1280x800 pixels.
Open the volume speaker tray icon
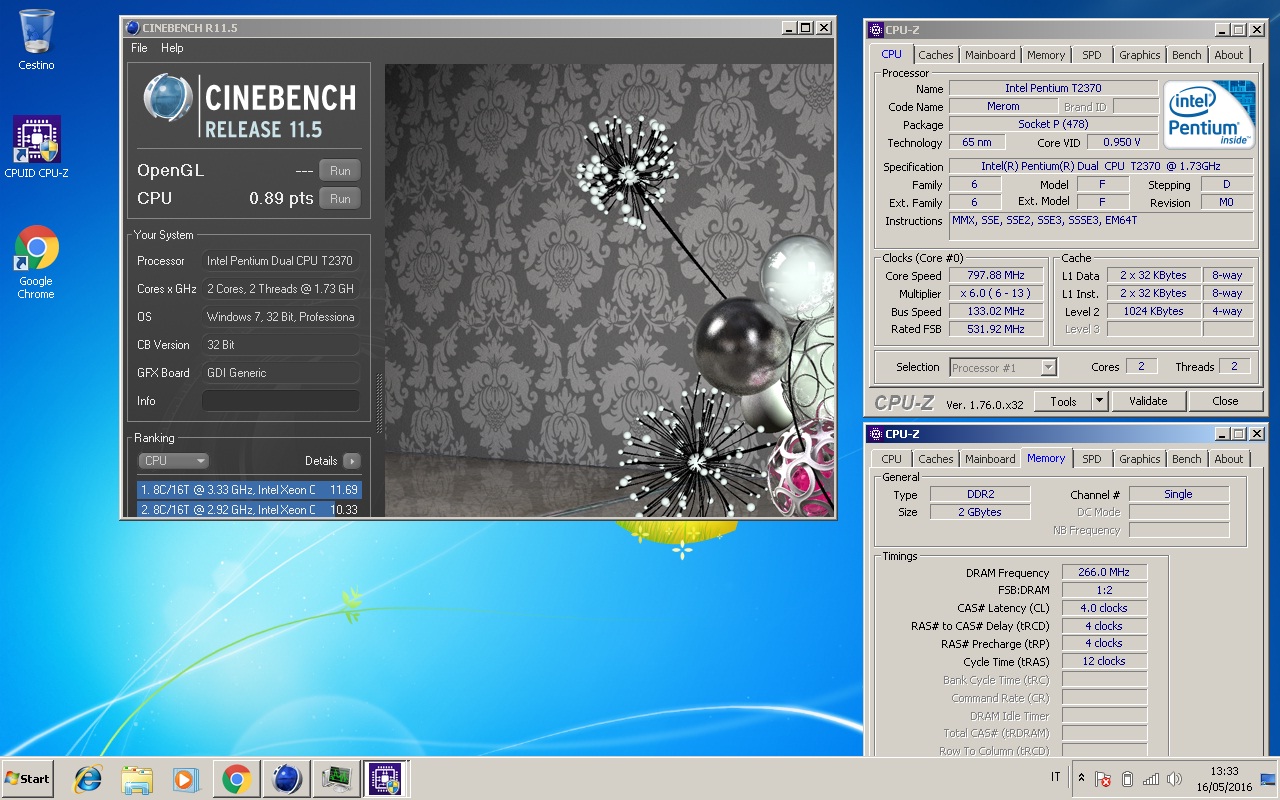tap(1174, 779)
